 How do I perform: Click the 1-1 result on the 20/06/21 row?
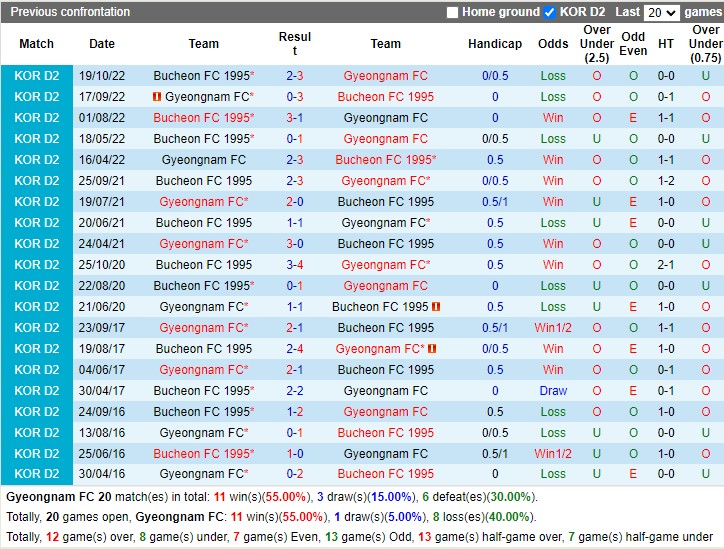295,223
